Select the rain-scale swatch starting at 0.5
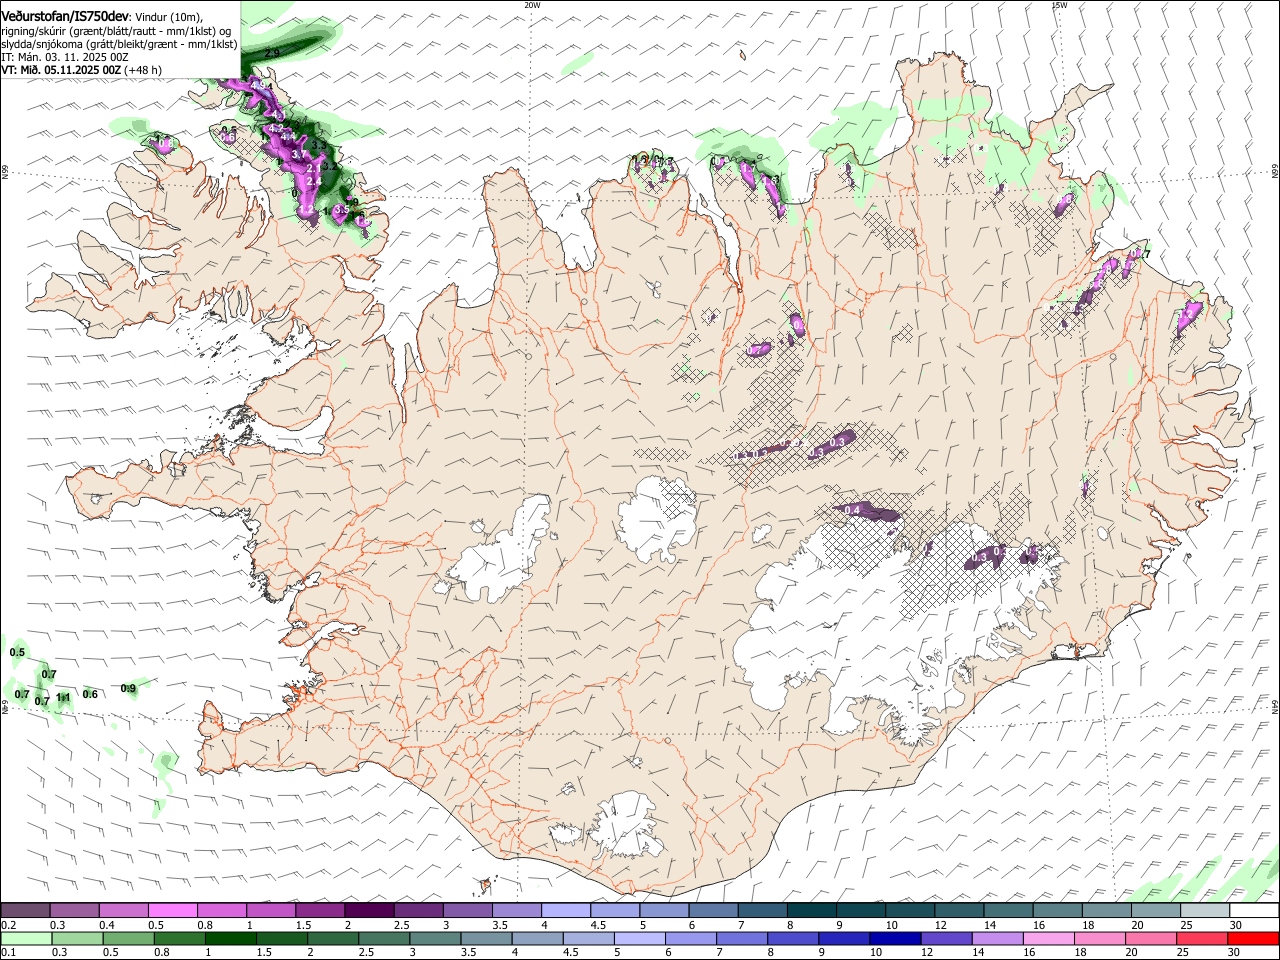Viewport: 1280px width, 960px height. point(129,939)
